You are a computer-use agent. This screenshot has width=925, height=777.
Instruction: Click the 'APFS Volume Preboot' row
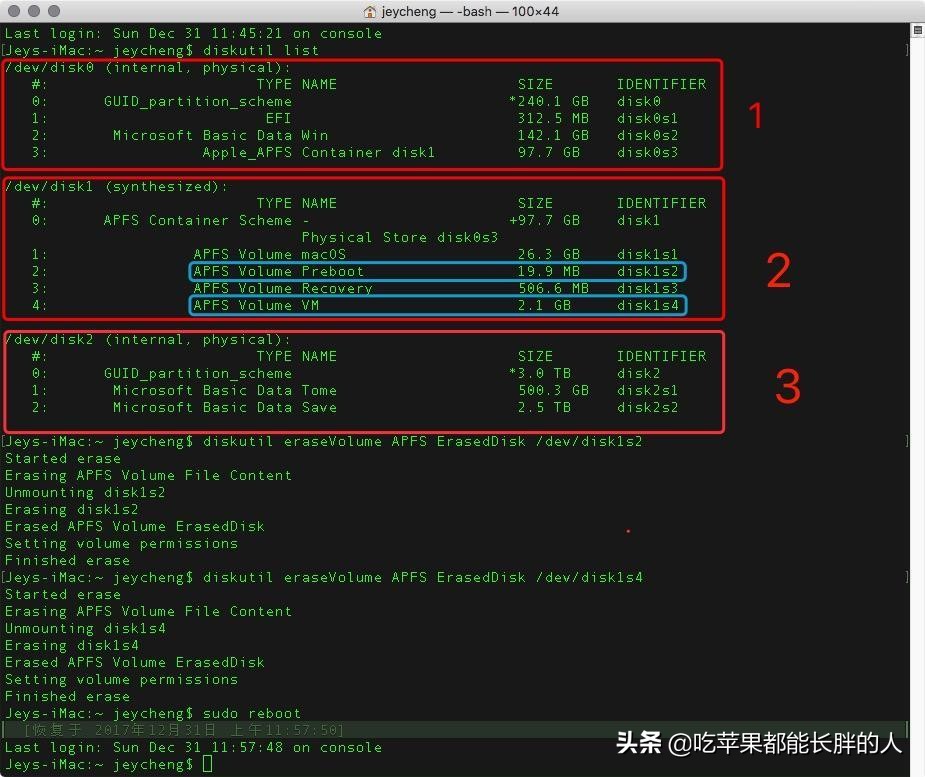pyautogui.click(x=437, y=271)
